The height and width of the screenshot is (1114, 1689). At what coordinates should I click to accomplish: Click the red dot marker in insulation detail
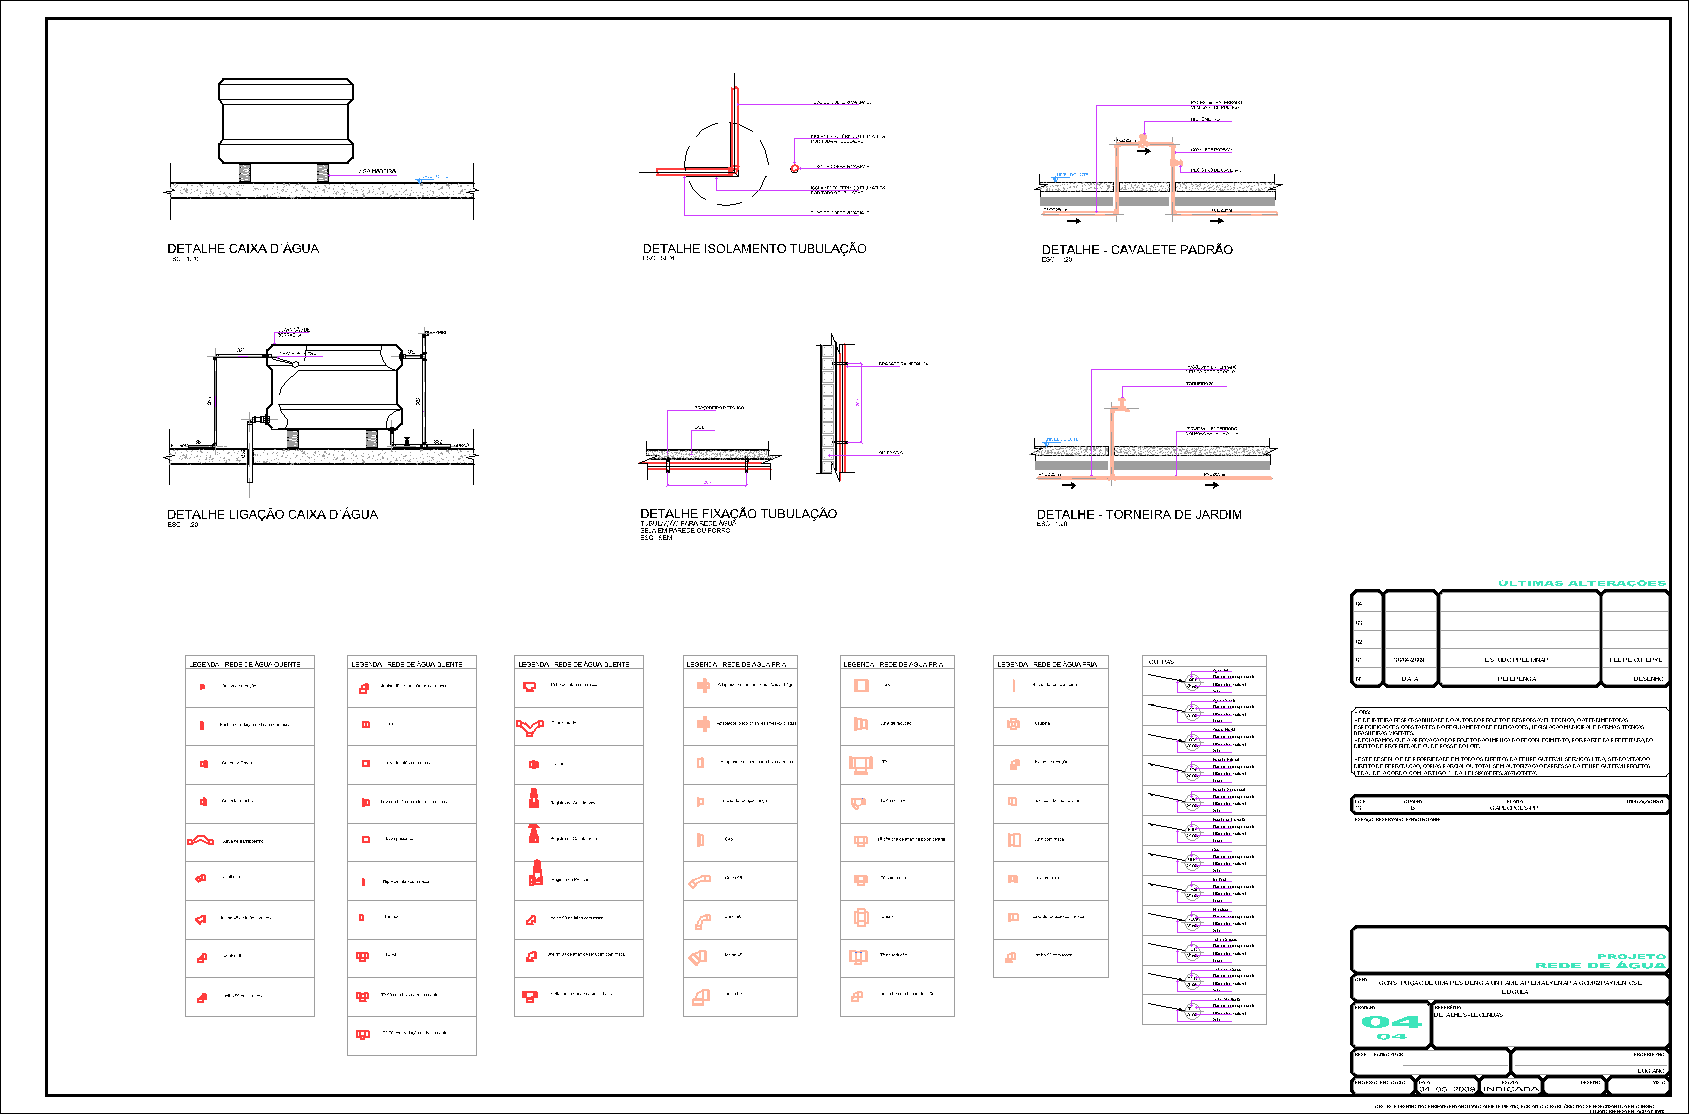[x=795, y=168]
